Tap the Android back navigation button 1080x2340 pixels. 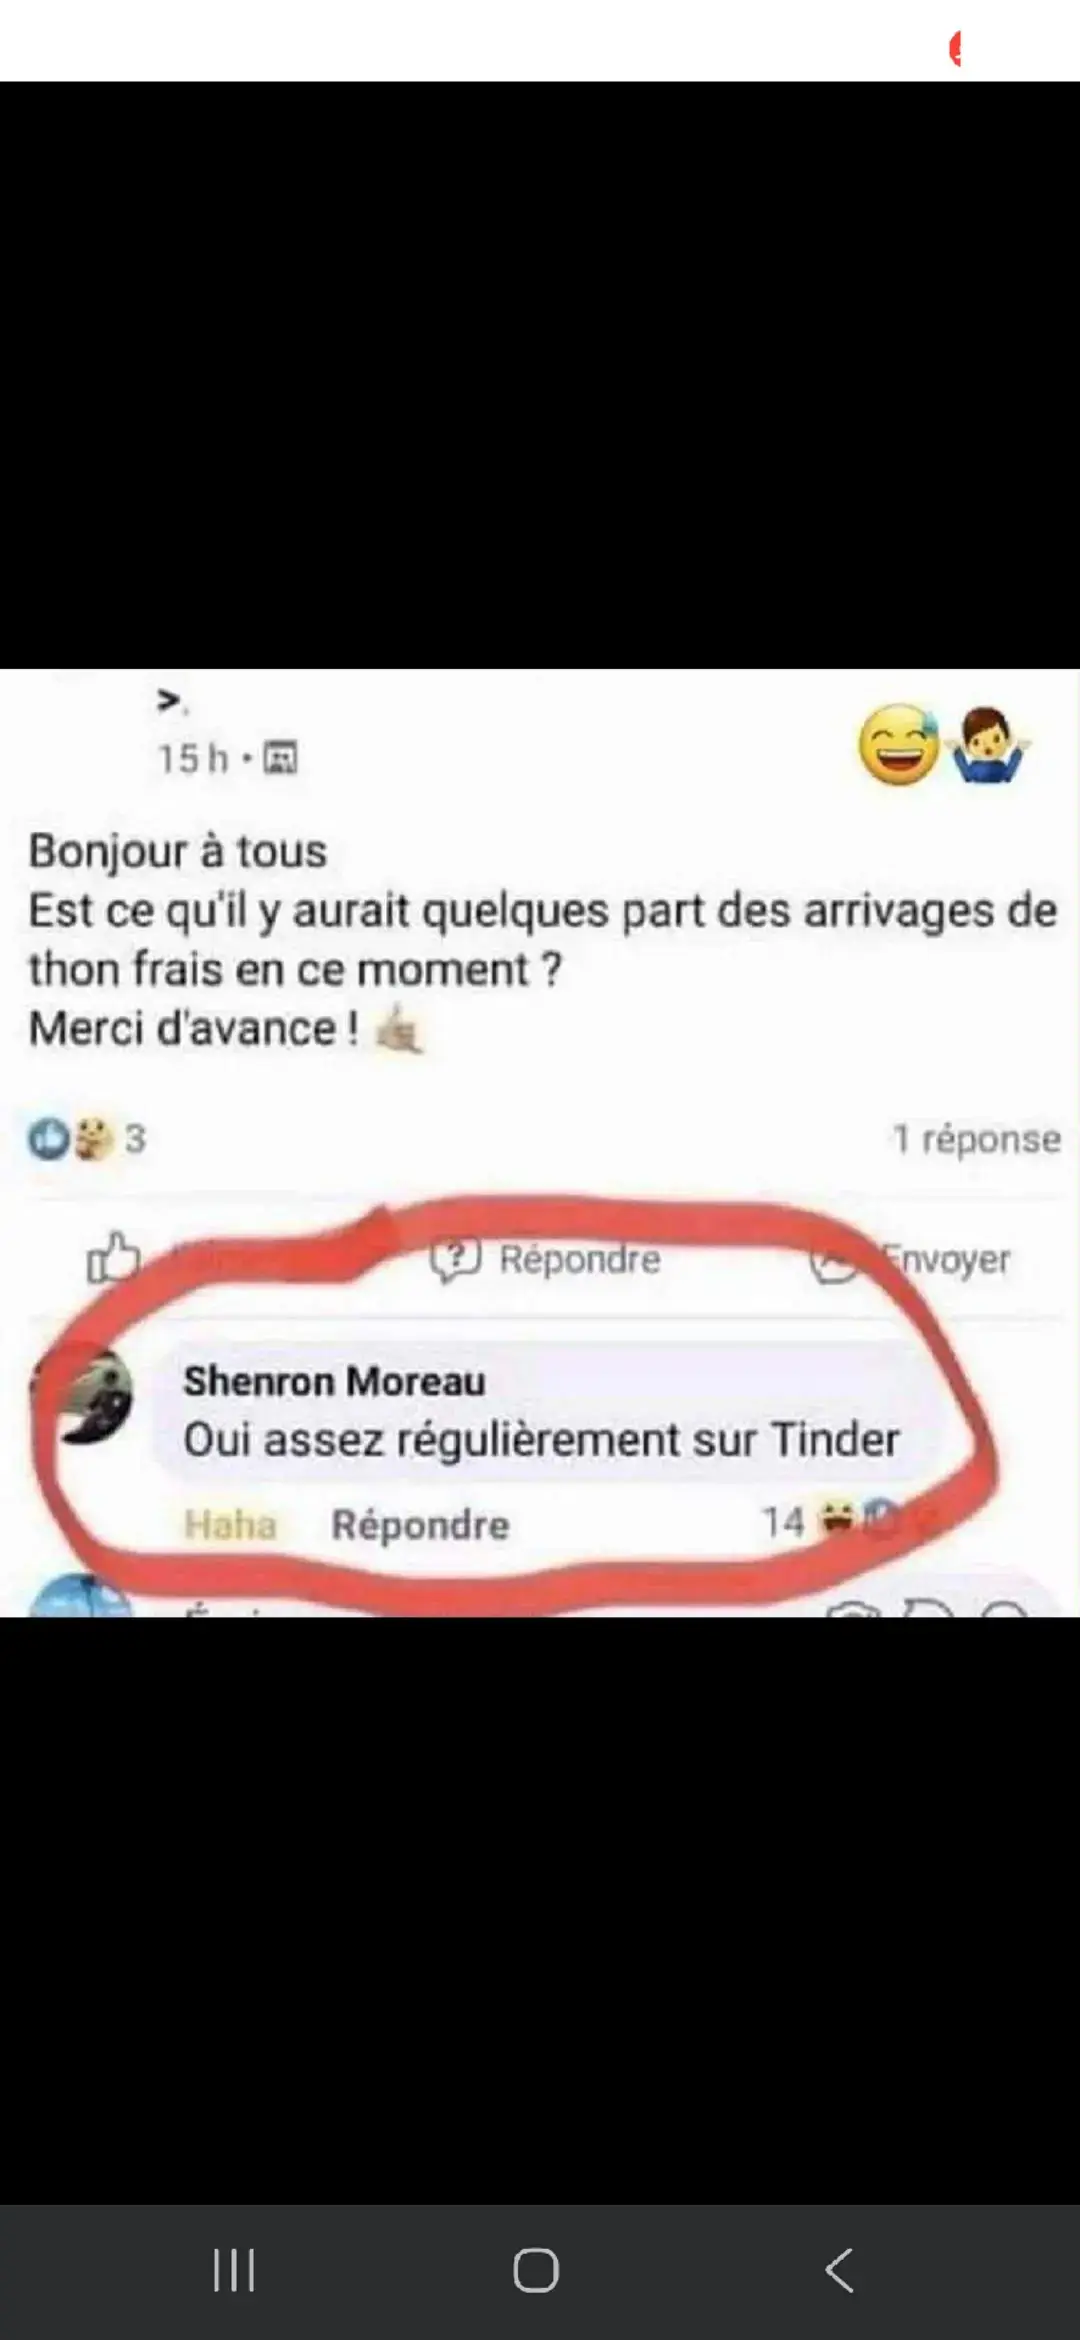click(x=839, y=2270)
